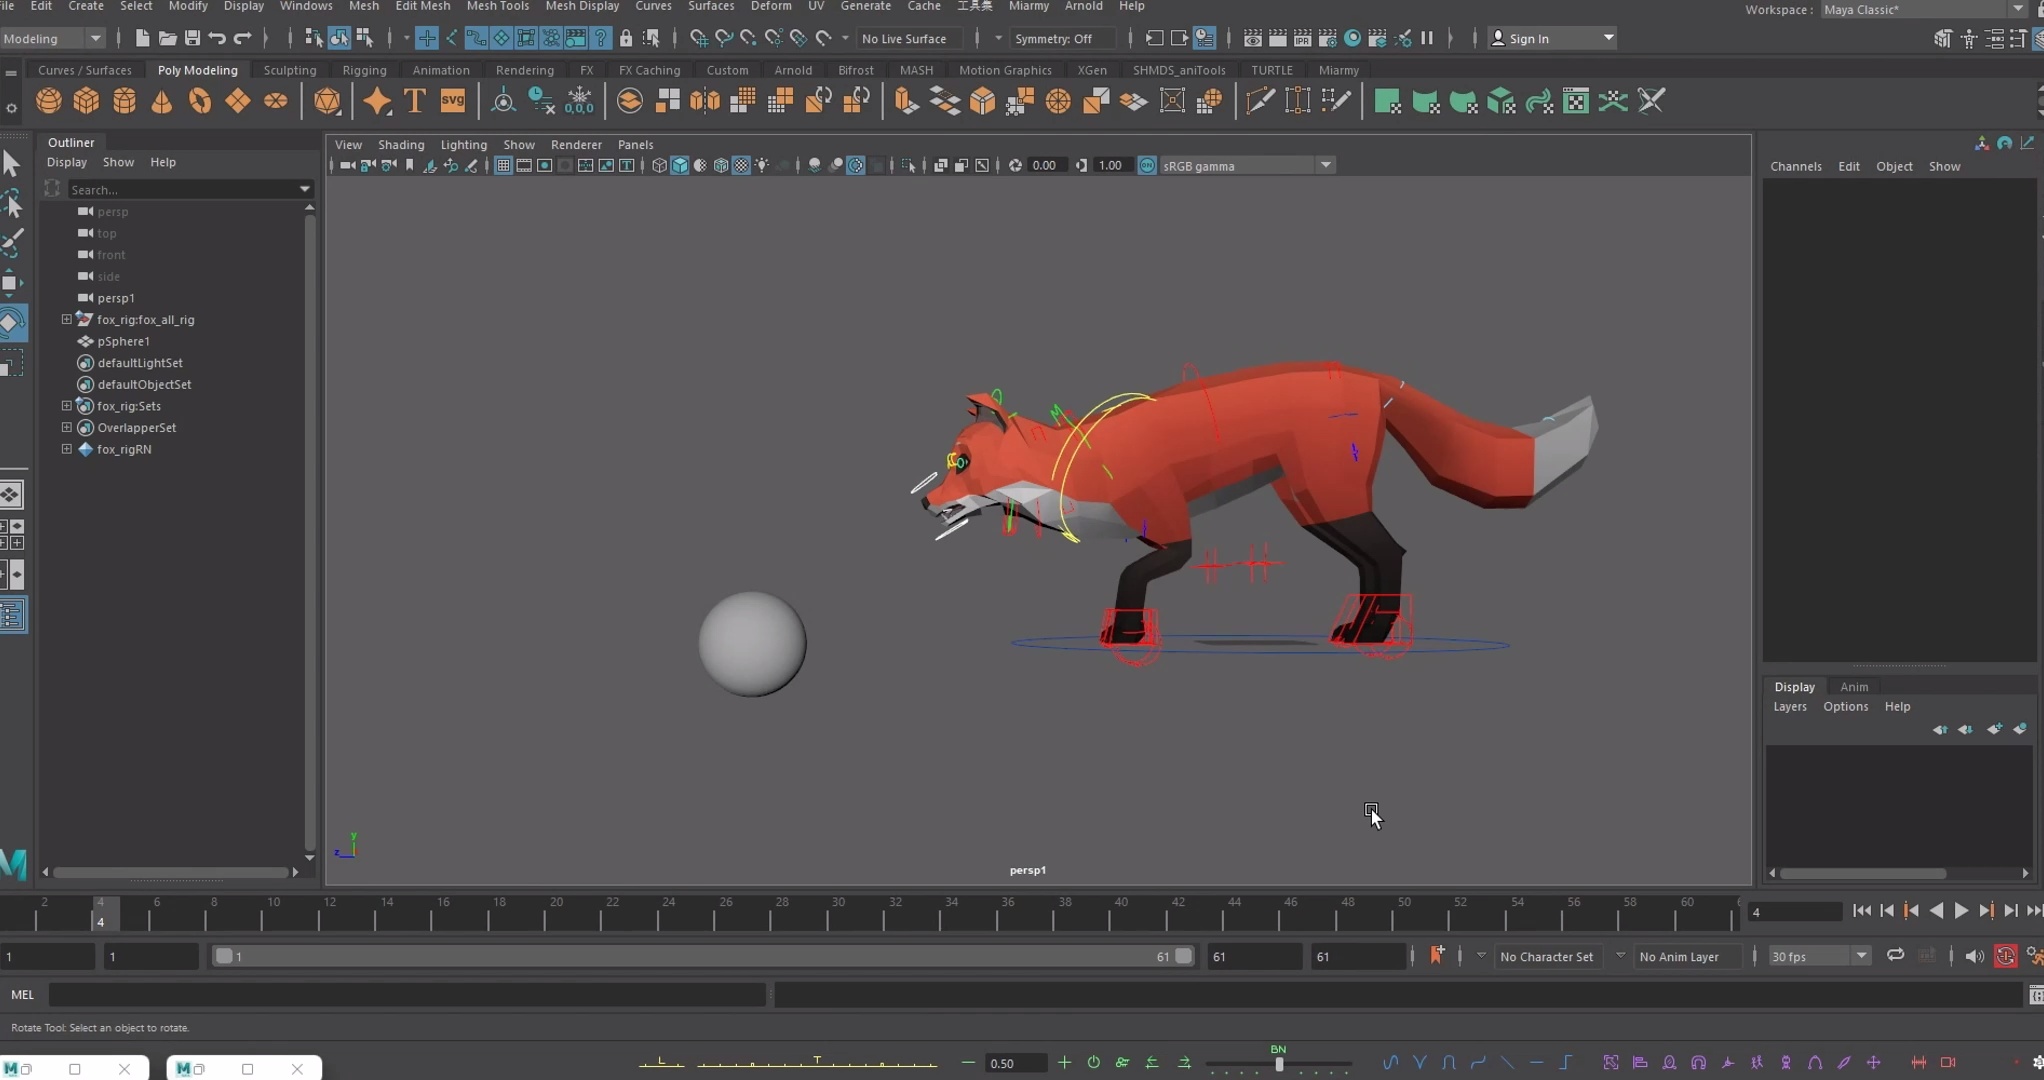Open the sRGB gamma dropdown
Viewport: 2044px width, 1080px height.
click(1325, 166)
